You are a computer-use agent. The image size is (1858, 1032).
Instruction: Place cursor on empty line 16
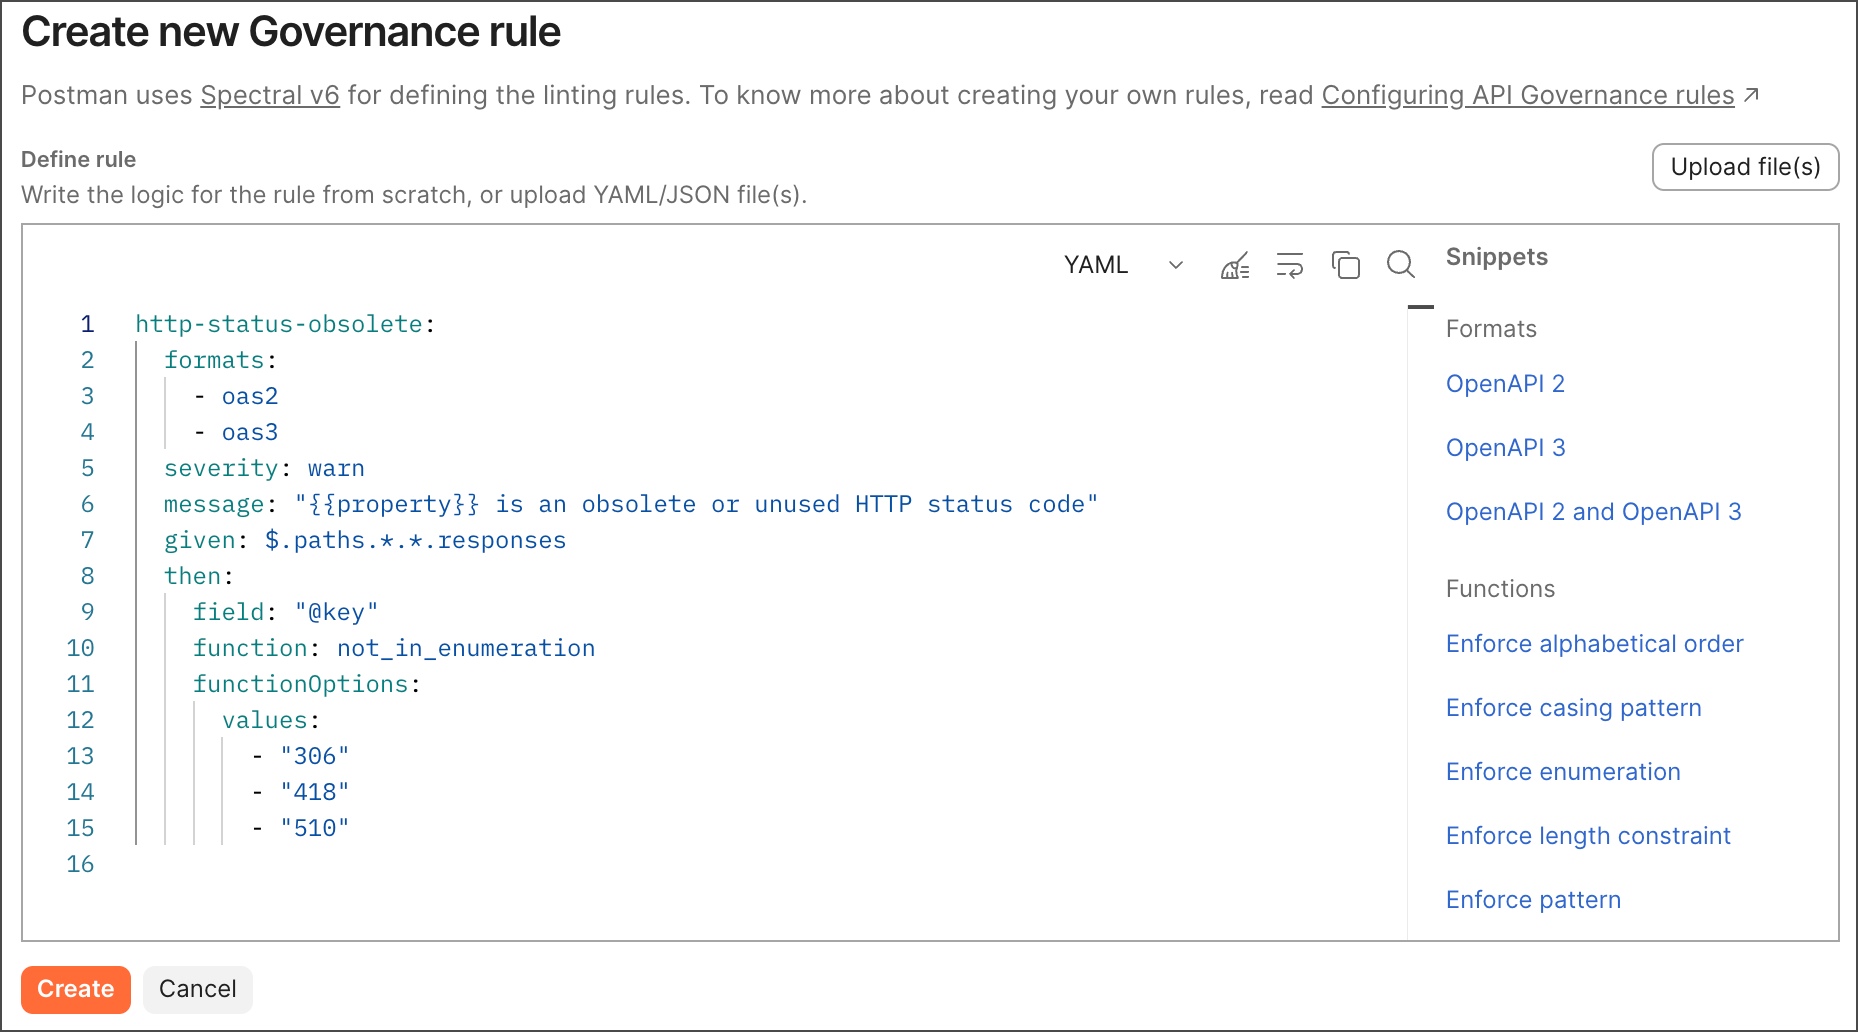point(400,864)
